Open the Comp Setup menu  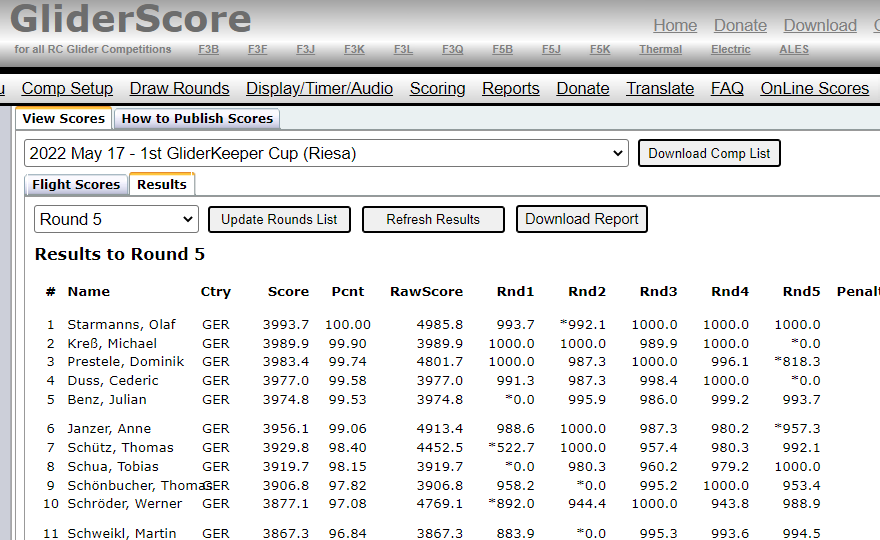pyautogui.click(x=67, y=88)
